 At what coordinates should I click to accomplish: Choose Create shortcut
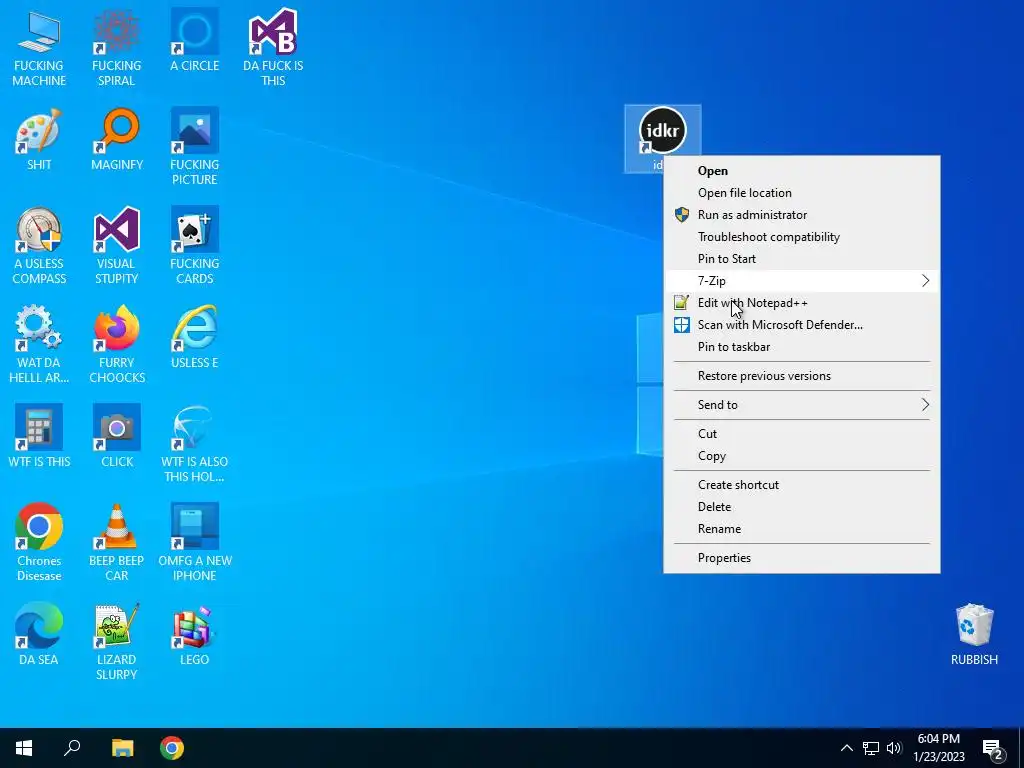click(x=802, y=485)
